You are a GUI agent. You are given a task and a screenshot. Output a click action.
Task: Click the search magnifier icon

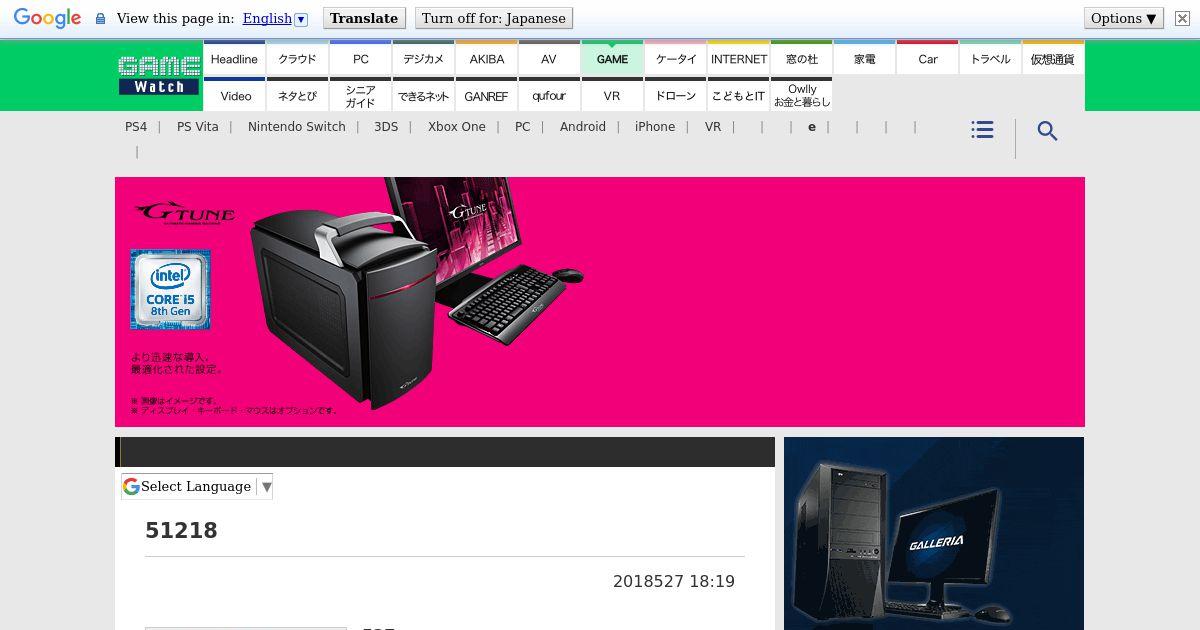click(1047, 131)
